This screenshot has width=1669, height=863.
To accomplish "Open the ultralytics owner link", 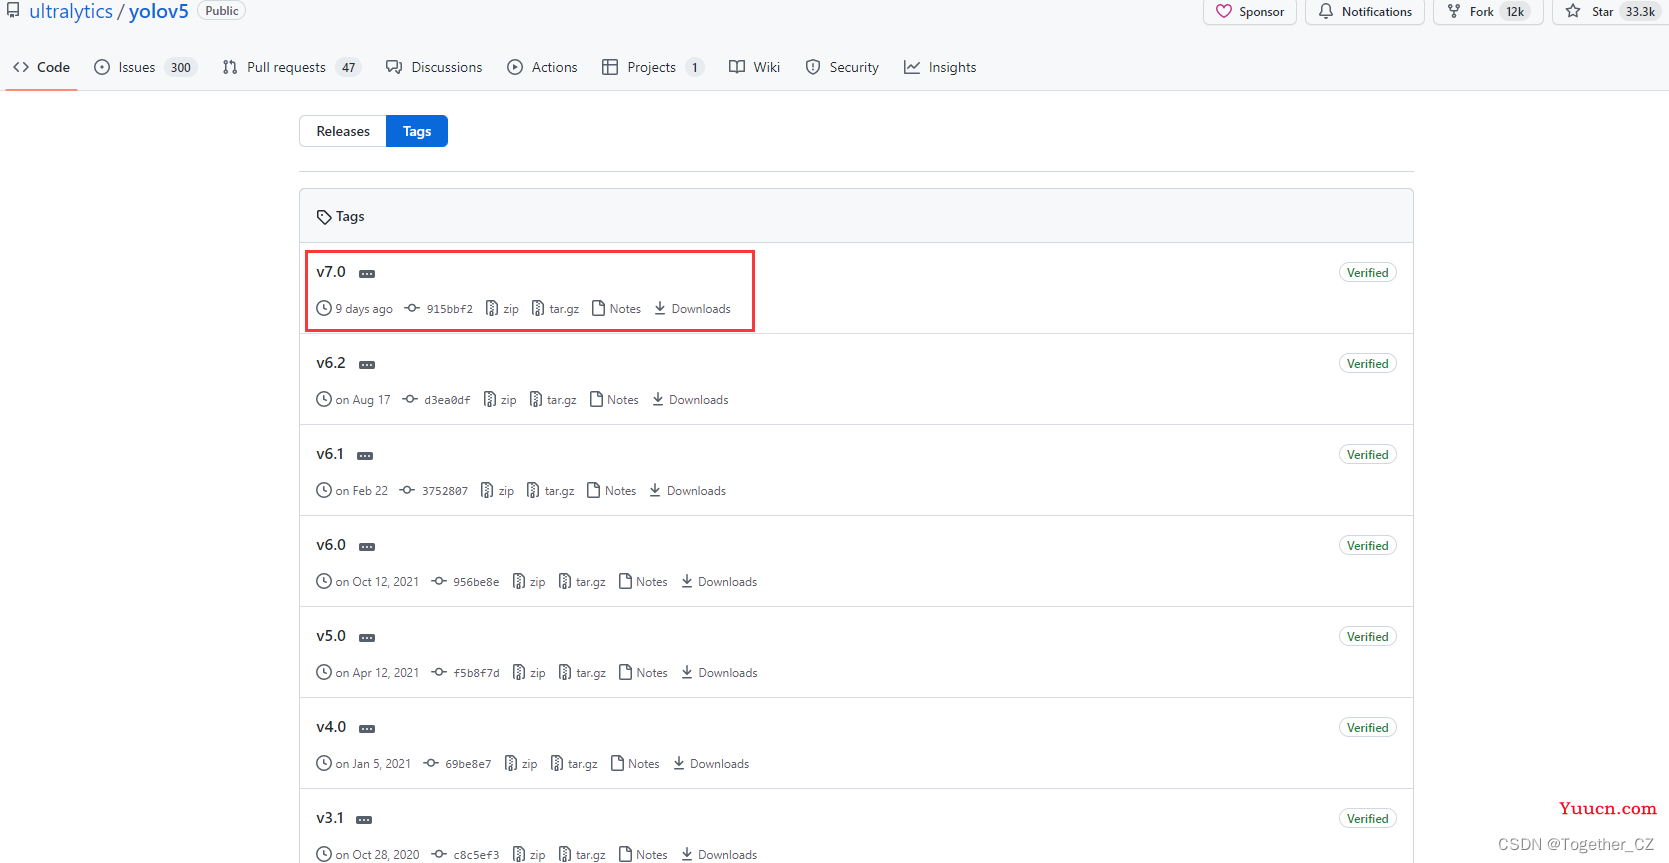I will coord(71,12).
